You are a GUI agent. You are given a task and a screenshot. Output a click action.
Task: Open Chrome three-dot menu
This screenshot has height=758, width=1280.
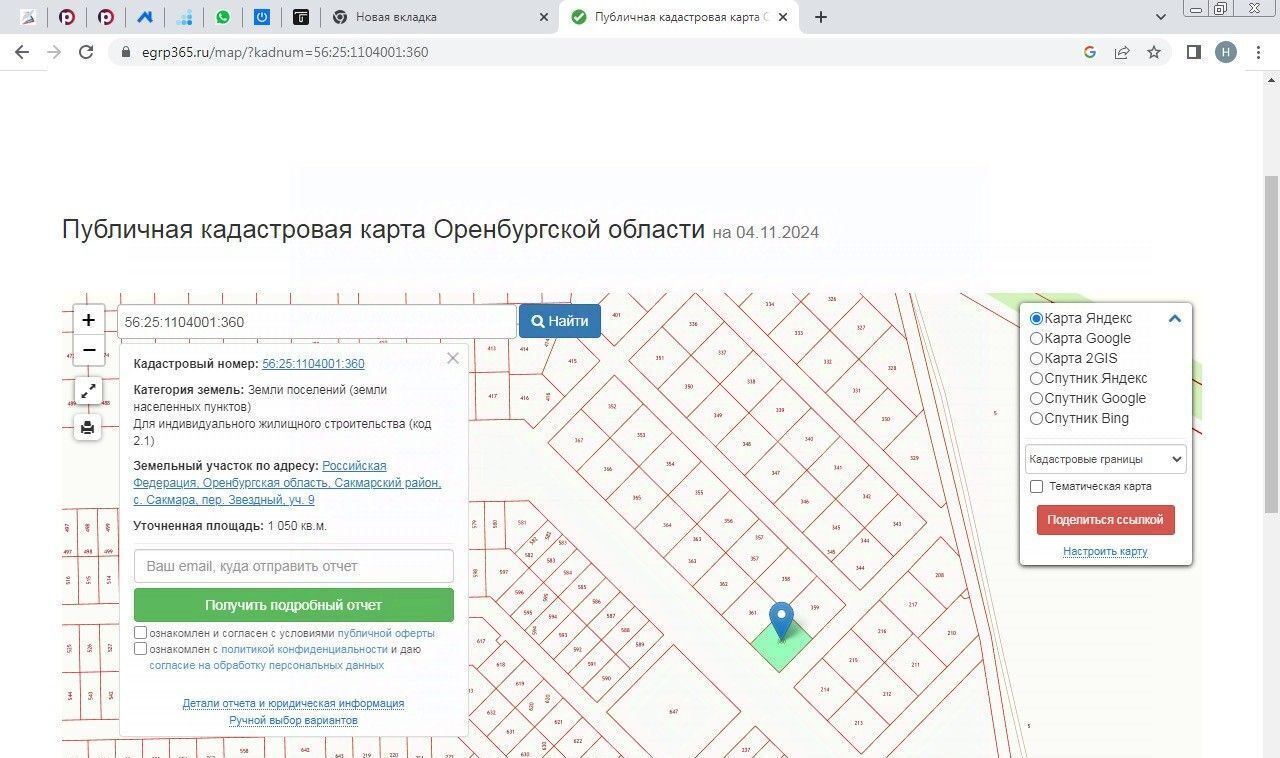(x=1258, y=52)
